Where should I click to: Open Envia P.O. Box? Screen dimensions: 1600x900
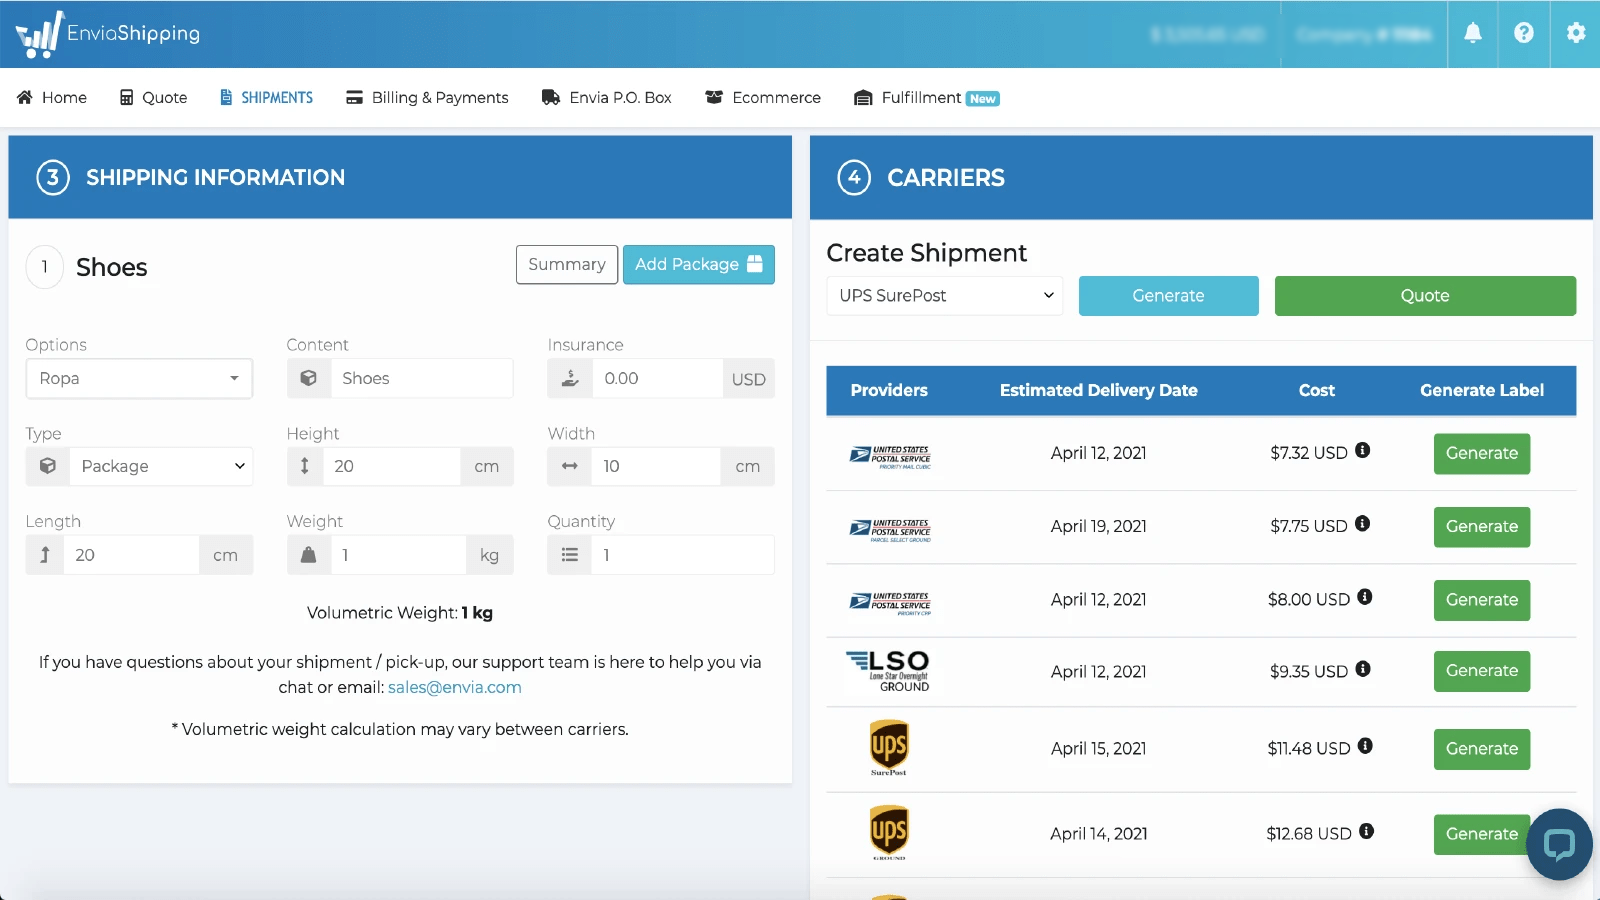pos(606,97)
